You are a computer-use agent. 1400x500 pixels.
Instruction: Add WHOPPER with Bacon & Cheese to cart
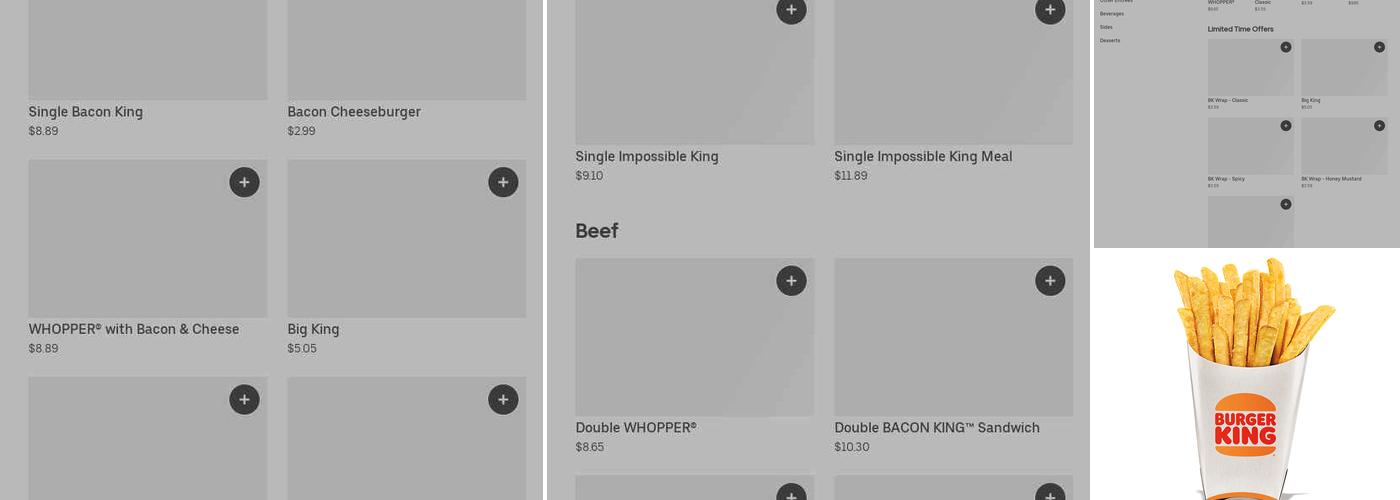[x=244, y=182]
